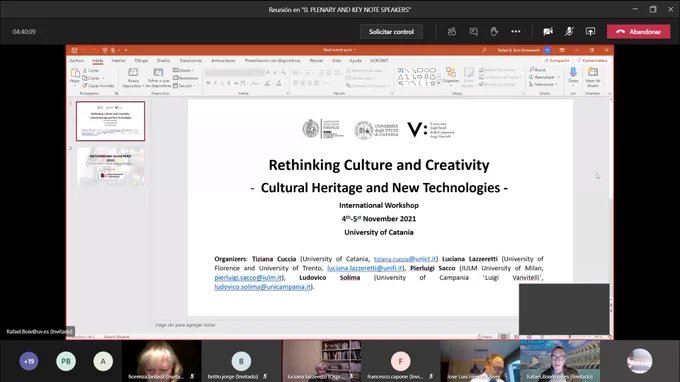Open more actions ellipsis menu
This screenshot has width=680, height=382.
pyautogui.click(x=516, y=32)
